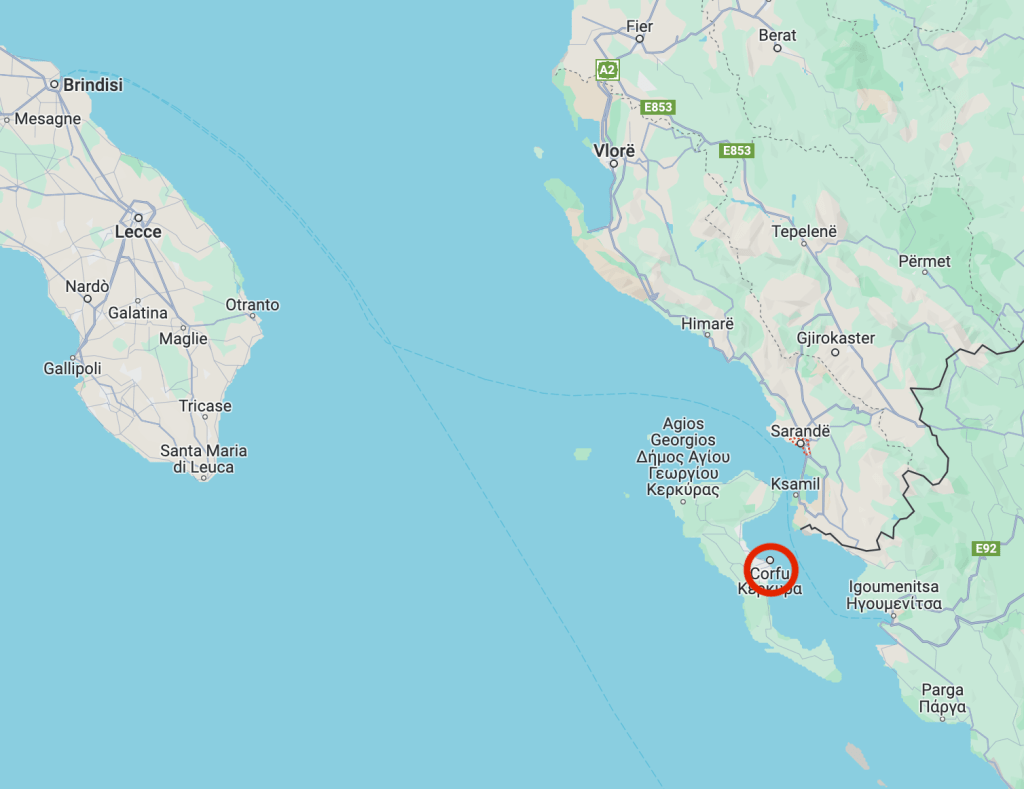
Task: Click the E92 road shield
Action: click(985, 548)
